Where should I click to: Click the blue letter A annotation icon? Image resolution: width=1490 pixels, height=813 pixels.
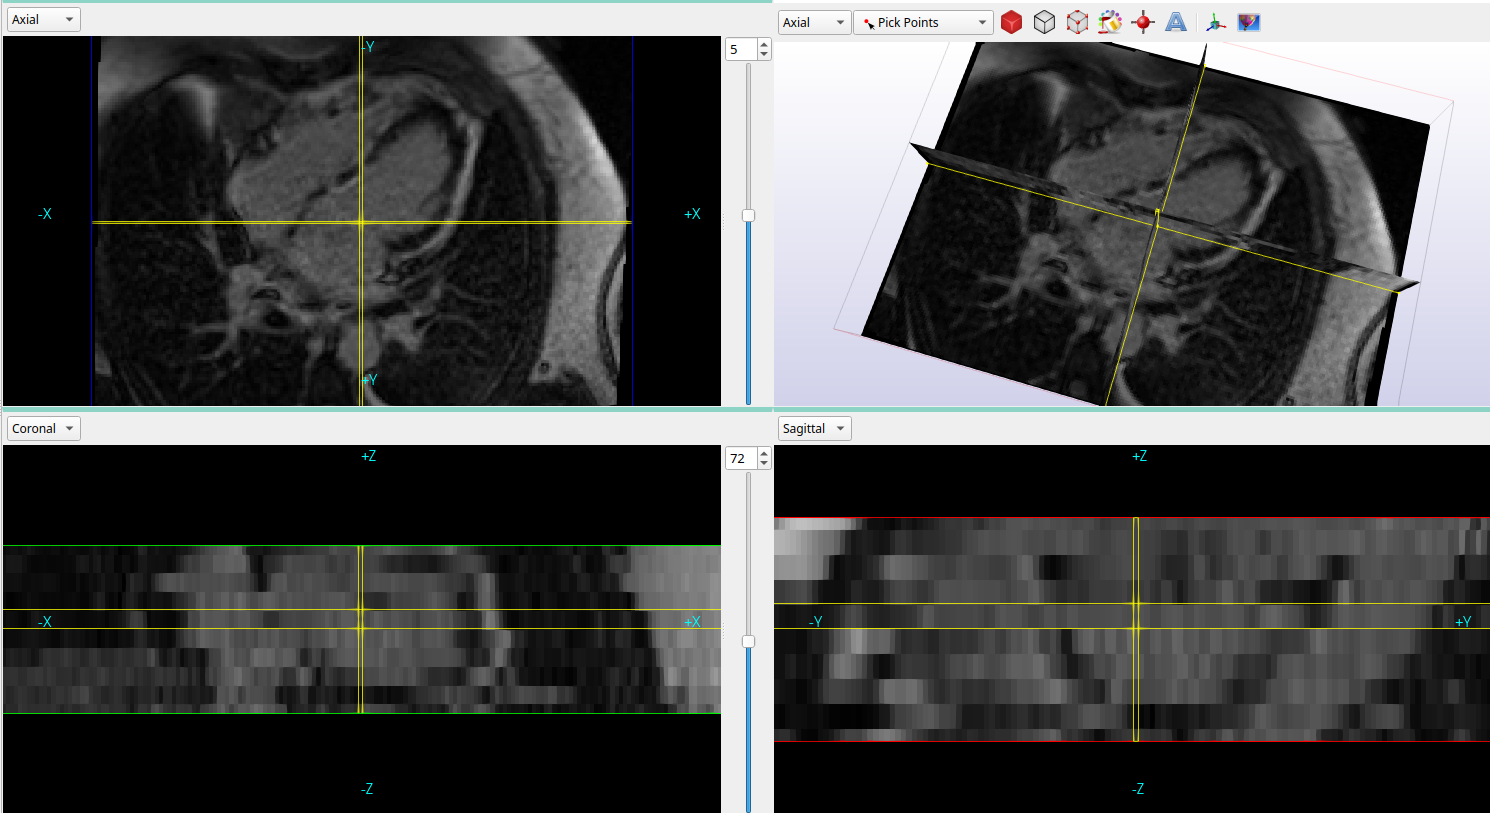(x=1176, y=22)
